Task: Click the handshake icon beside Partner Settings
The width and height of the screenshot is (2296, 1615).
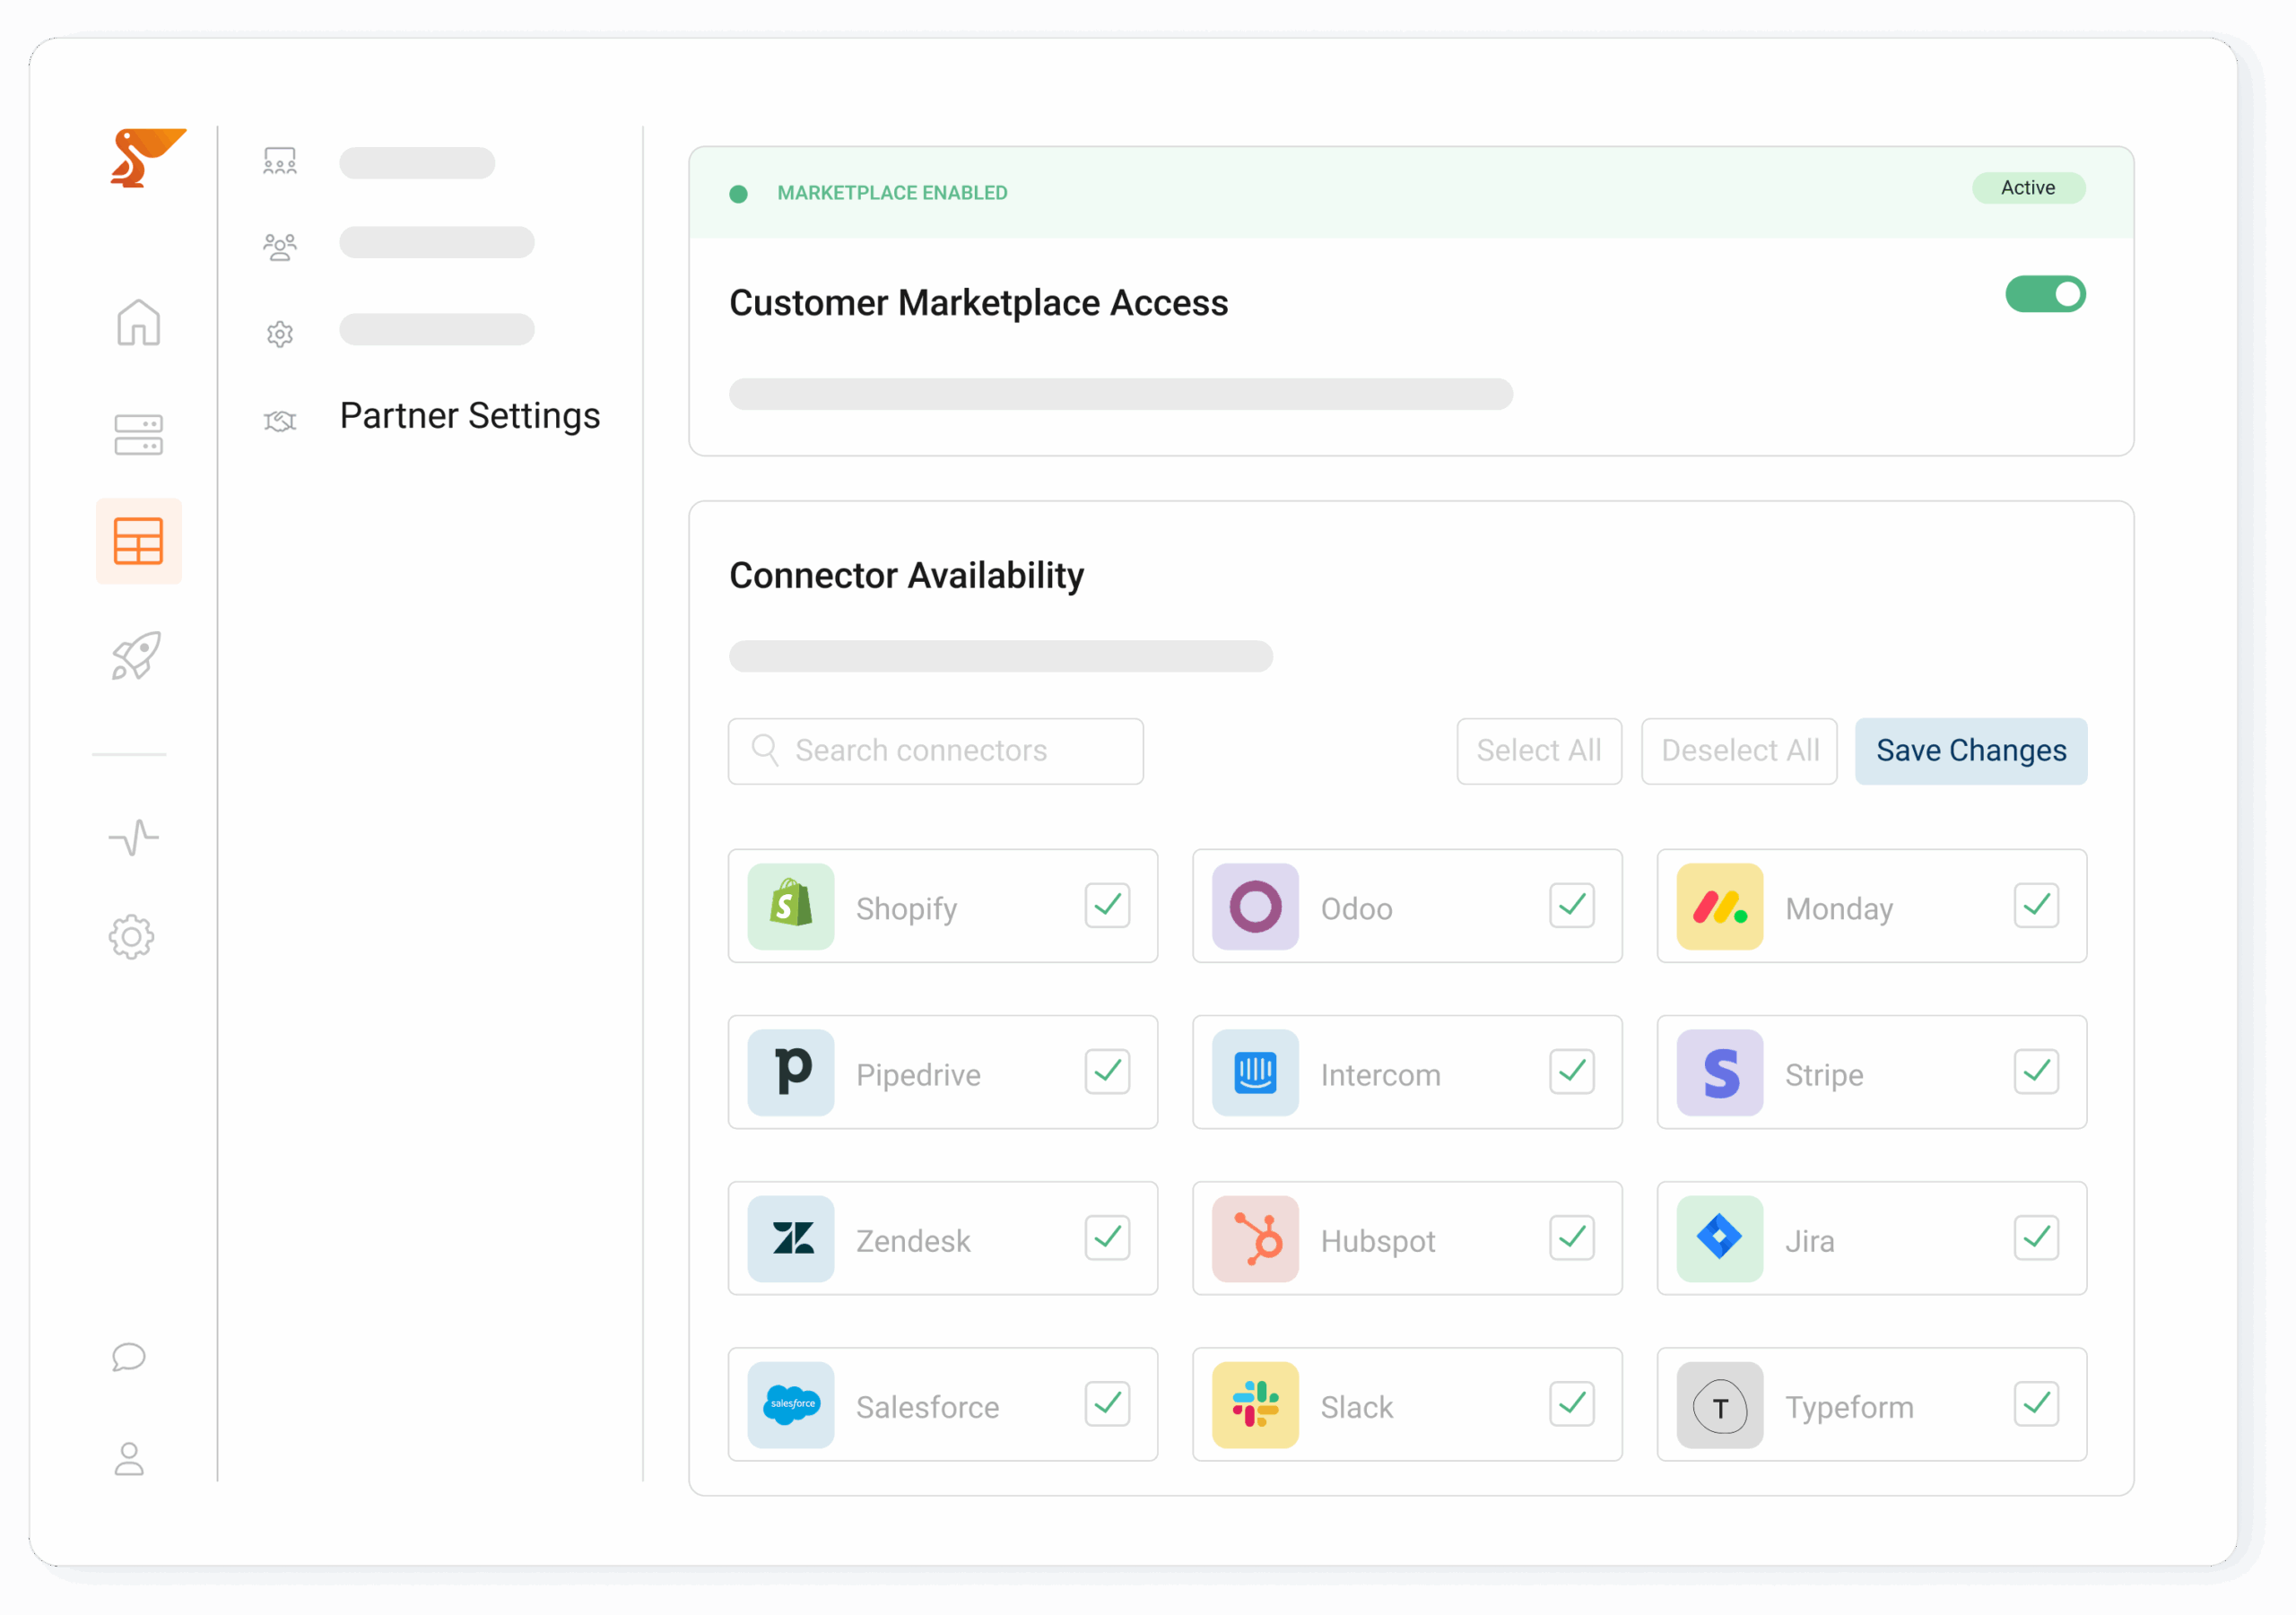Action: 280,421
